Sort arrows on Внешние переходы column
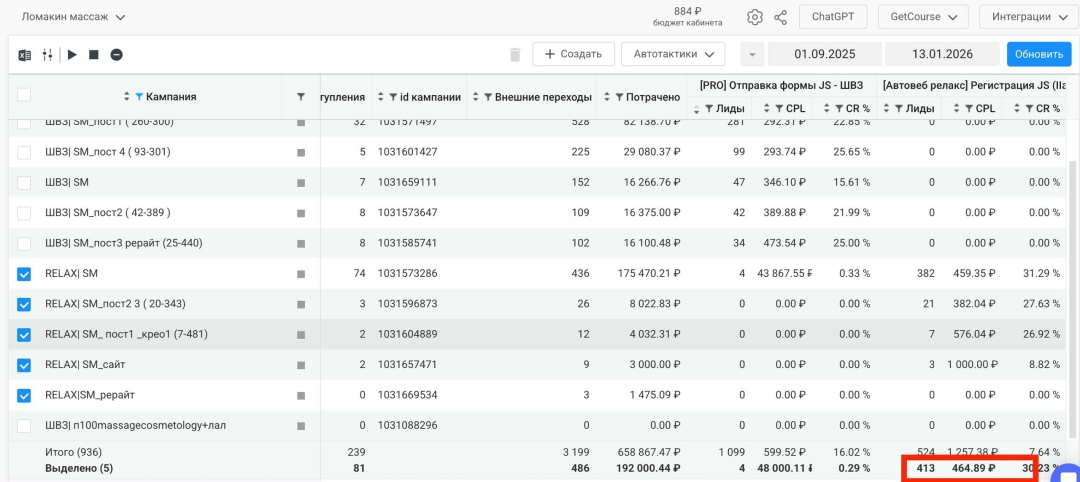Image resolution: width=1080 pixels, height=482 pixels. (476, 97)
